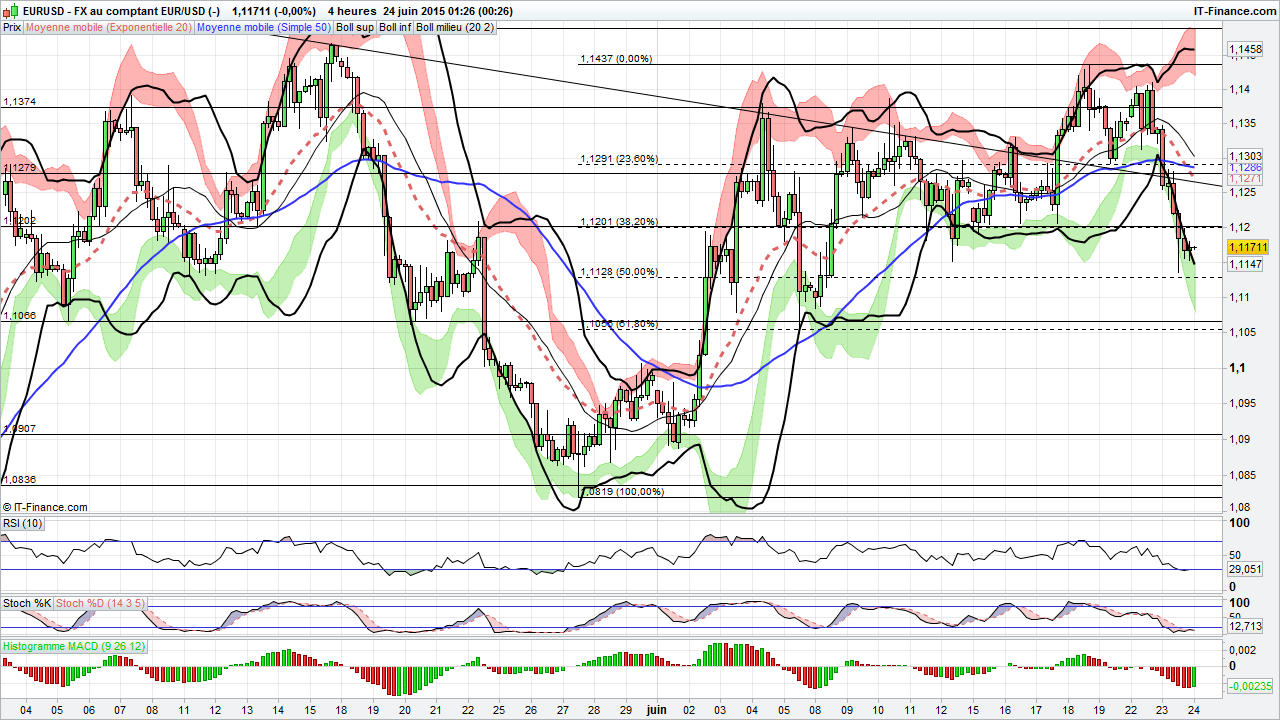
Task: Click the "1,1437 (0,00%)" Fibonacci level label
Action: click(x=617, y=59)
